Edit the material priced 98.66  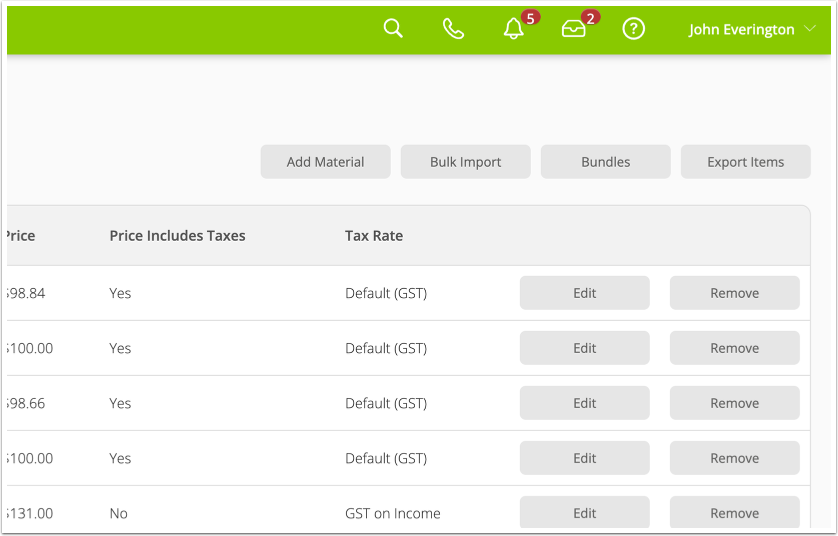click(x=585, y=403)
